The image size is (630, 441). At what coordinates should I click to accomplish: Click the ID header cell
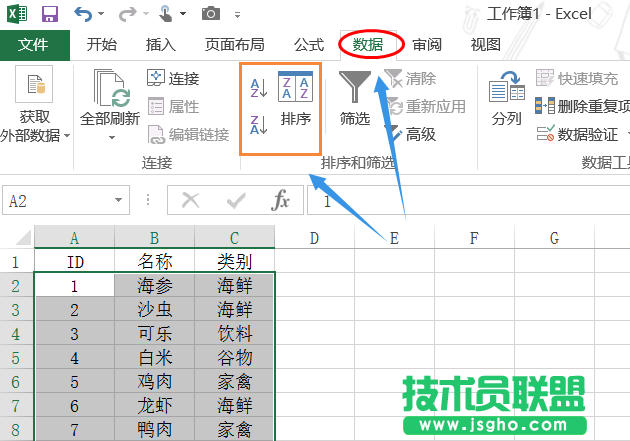coord(74,261)
